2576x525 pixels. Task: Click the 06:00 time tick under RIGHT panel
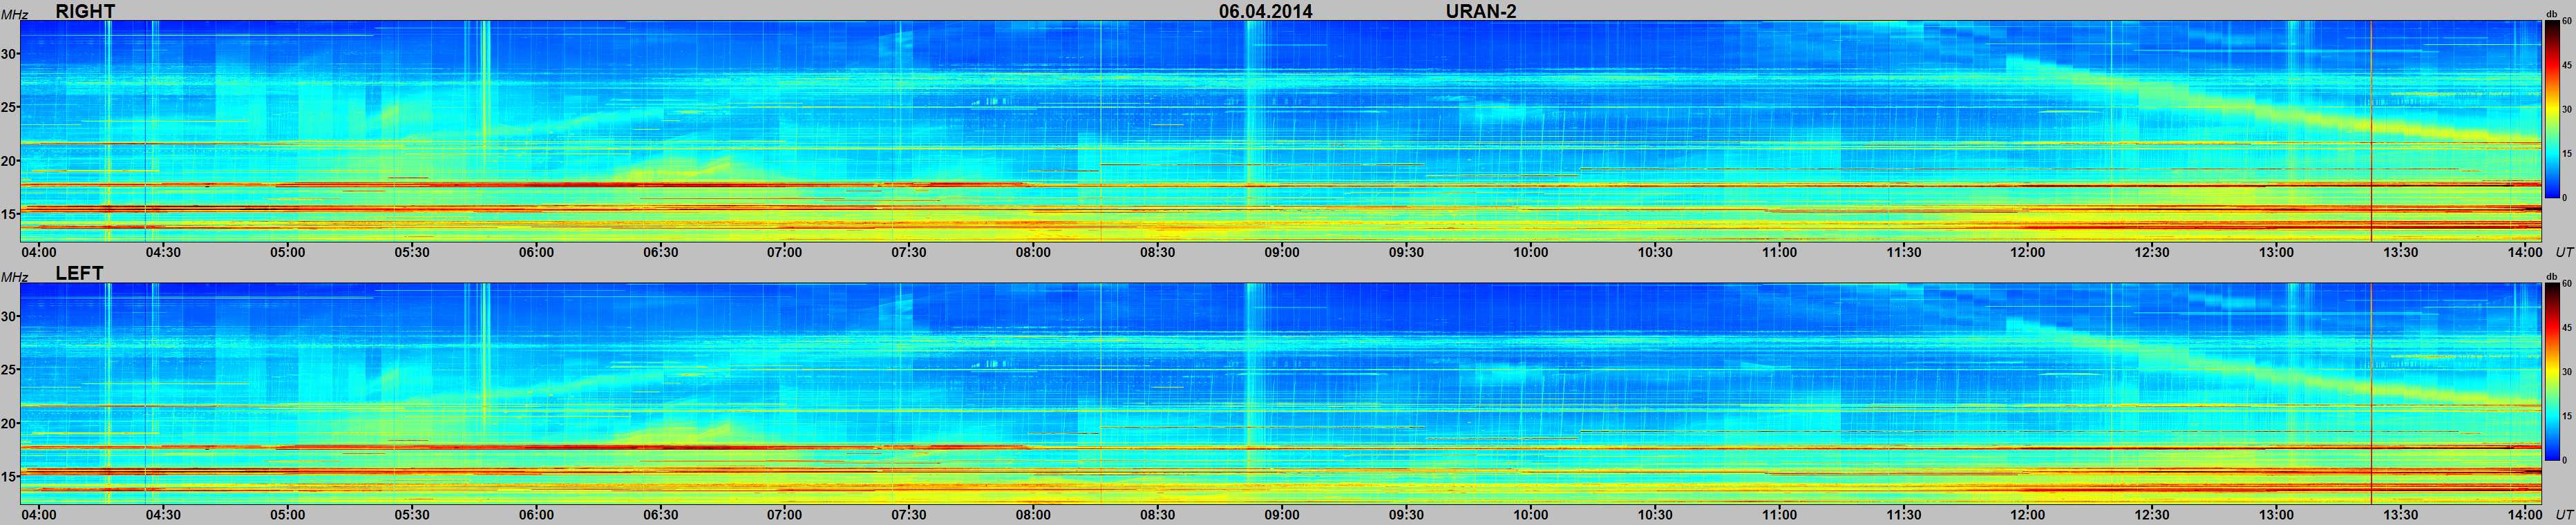pos(536,252)
